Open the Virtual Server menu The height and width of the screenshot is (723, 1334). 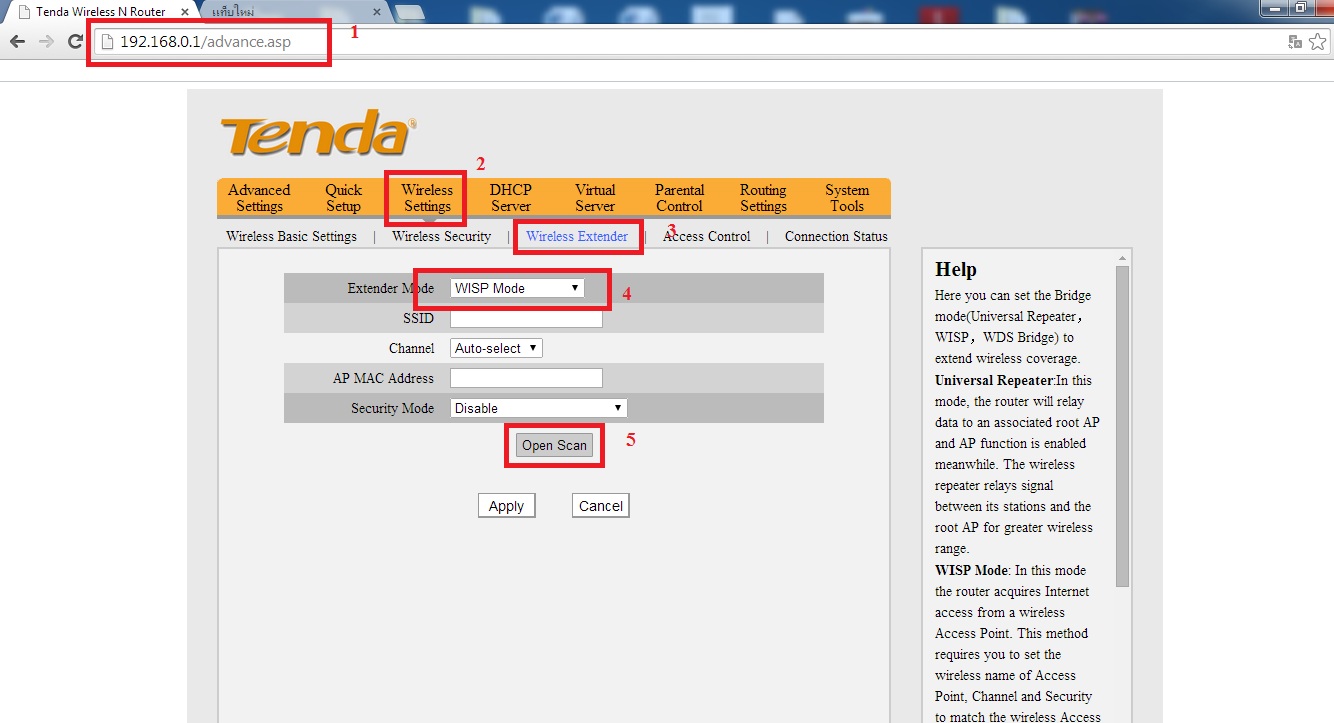pos(595,198)
